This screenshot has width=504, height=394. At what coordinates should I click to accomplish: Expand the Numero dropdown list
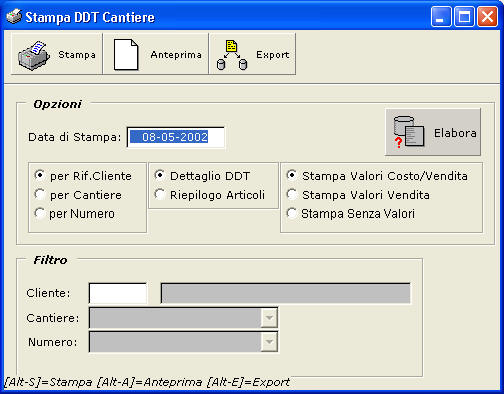pyautogui.click(x=269, y=342)
